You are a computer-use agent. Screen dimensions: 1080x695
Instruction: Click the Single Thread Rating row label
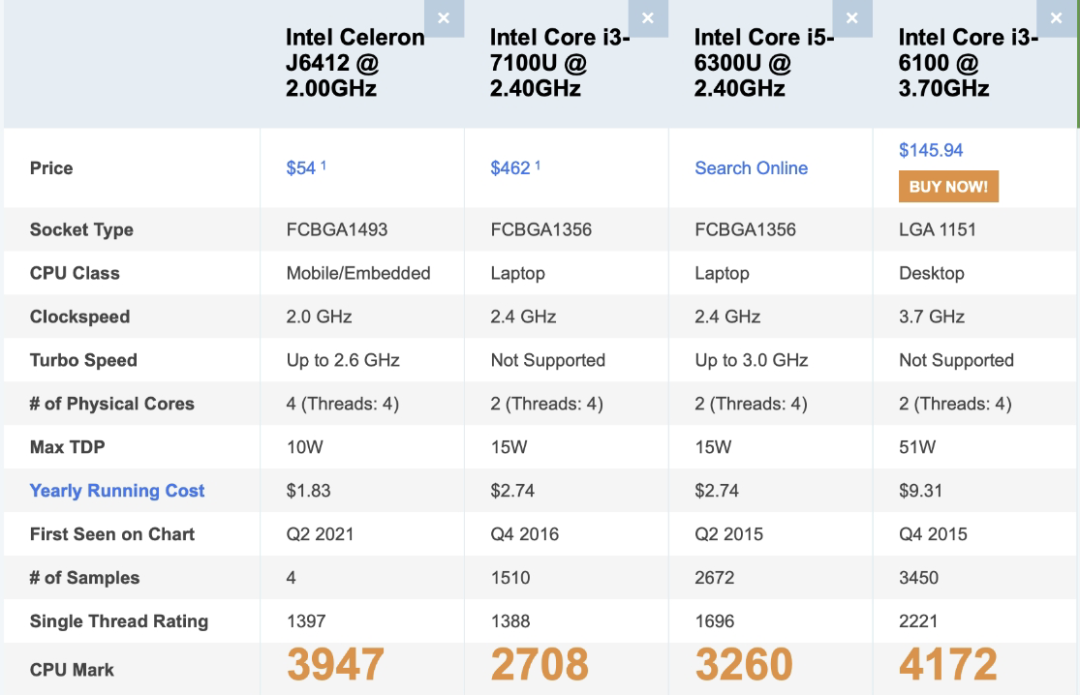click(x=118, y=621)
